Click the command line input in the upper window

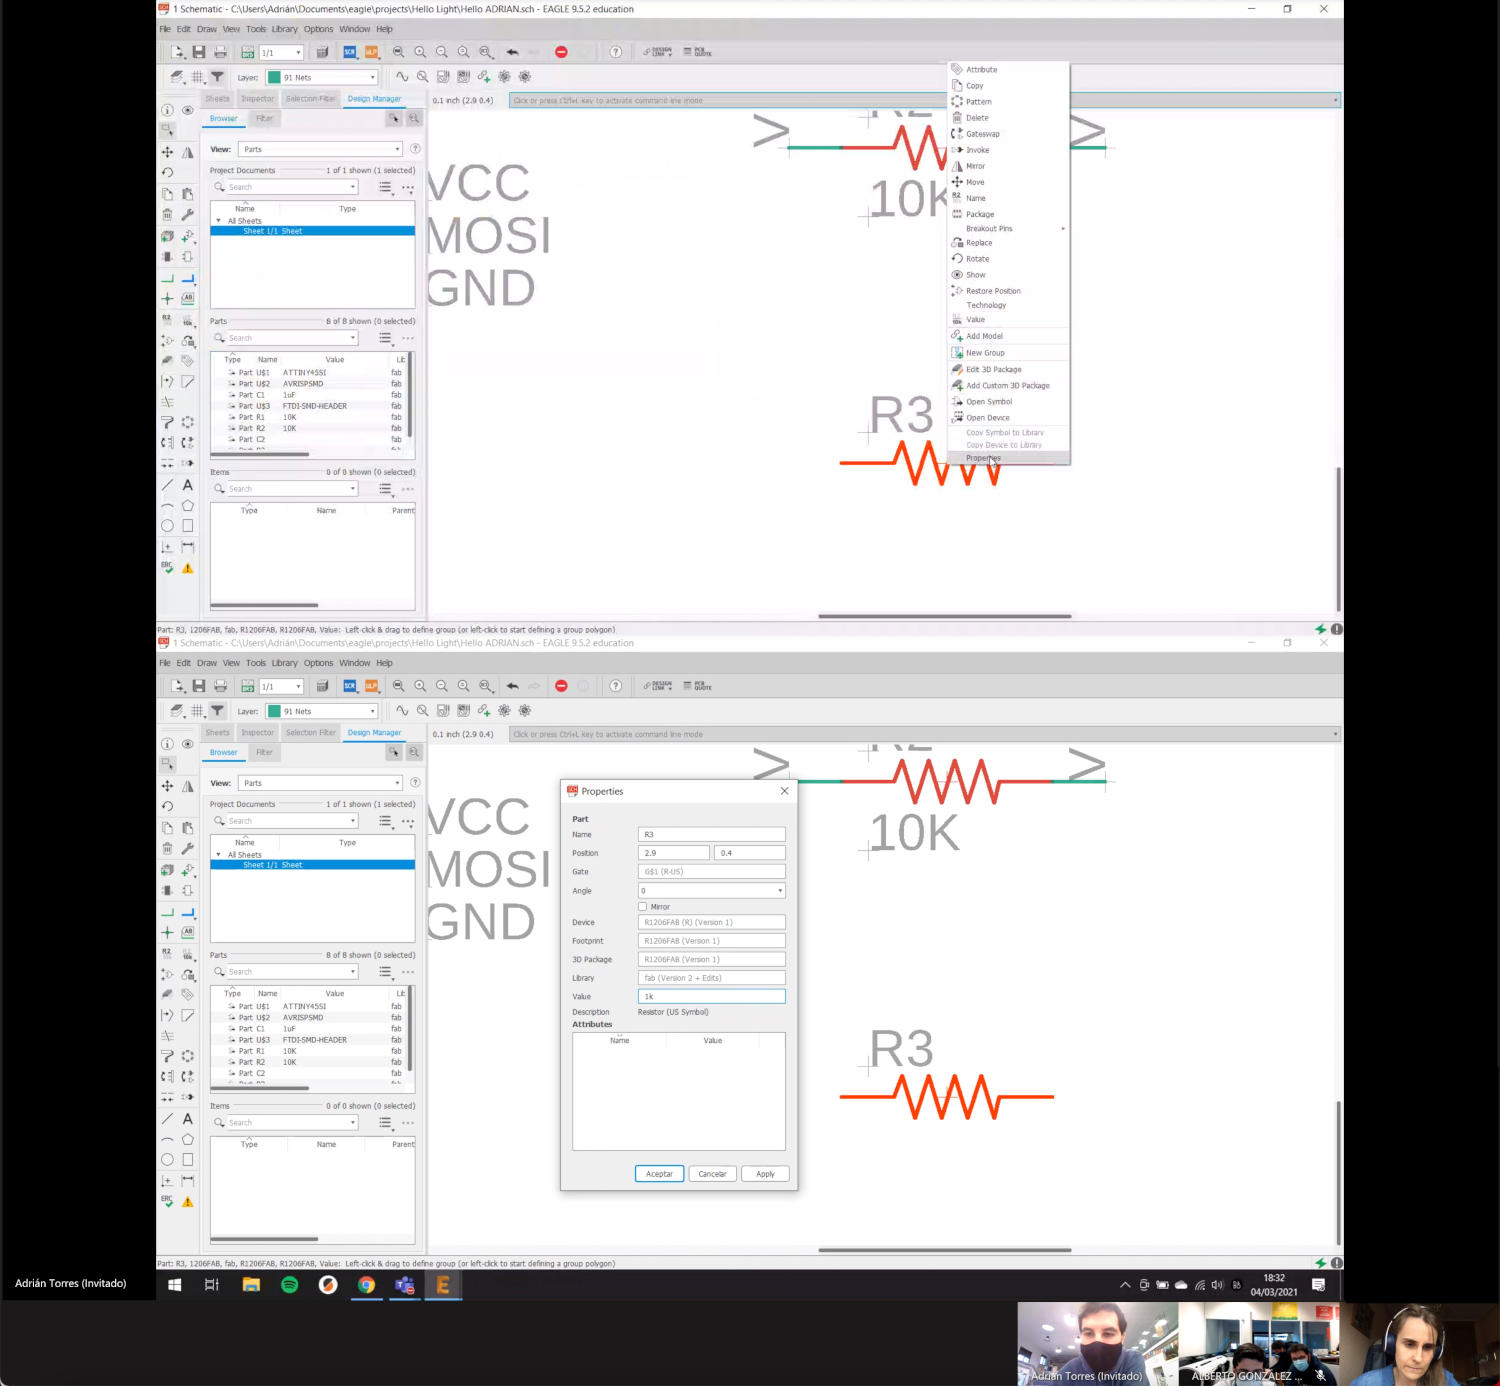click(x=924, y=100)
